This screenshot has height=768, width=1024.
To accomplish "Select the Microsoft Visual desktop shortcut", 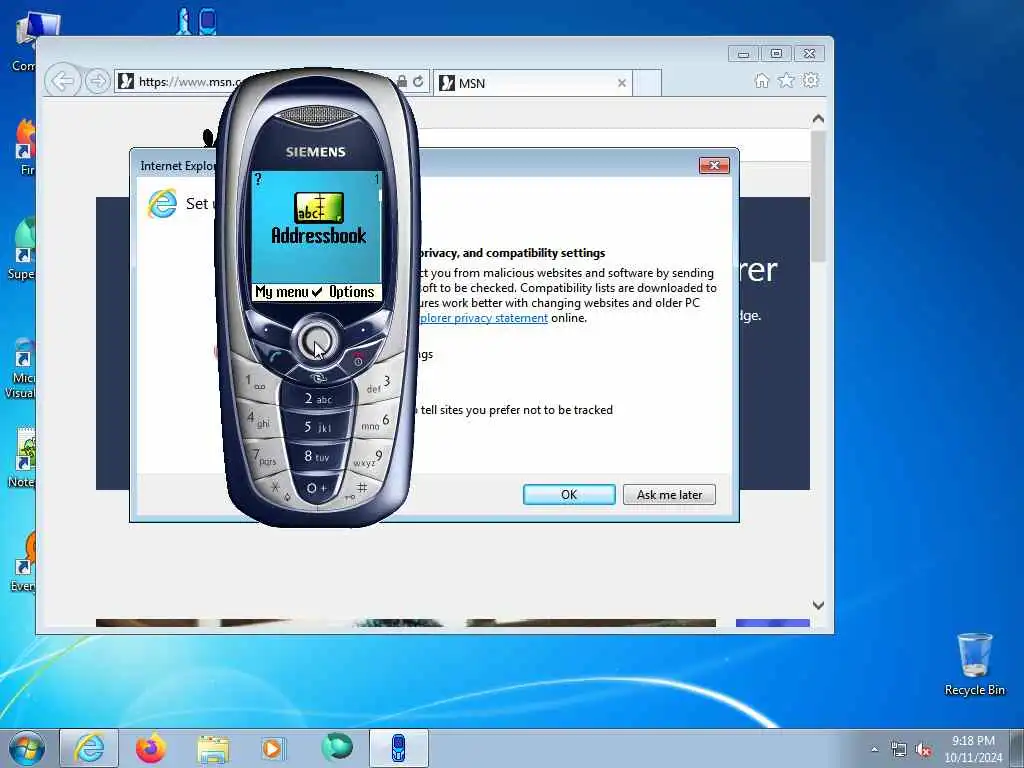I will tap(22, 368).
